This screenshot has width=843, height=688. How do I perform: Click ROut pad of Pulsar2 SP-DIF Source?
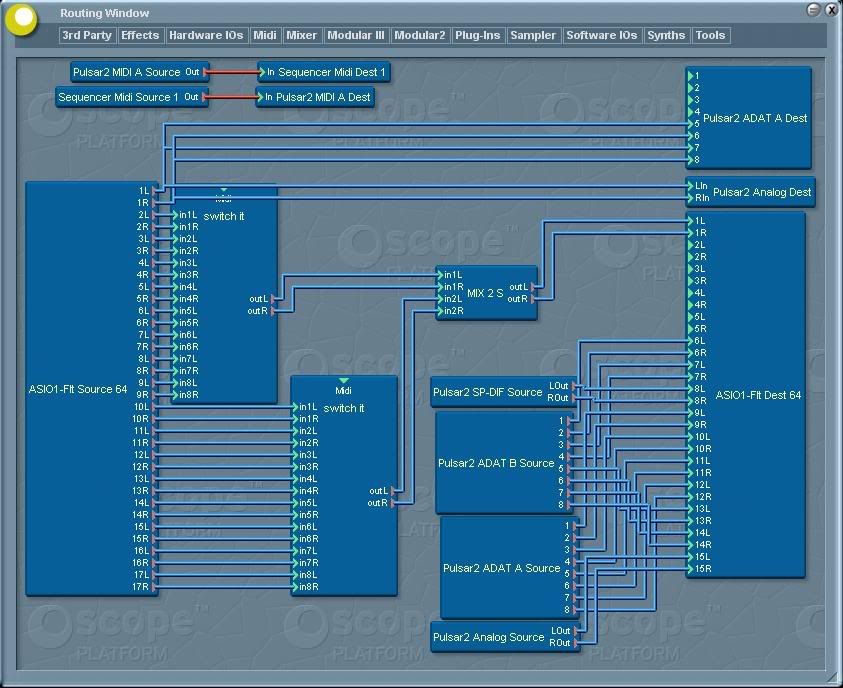pyautogui.click(x=575, y=398)
